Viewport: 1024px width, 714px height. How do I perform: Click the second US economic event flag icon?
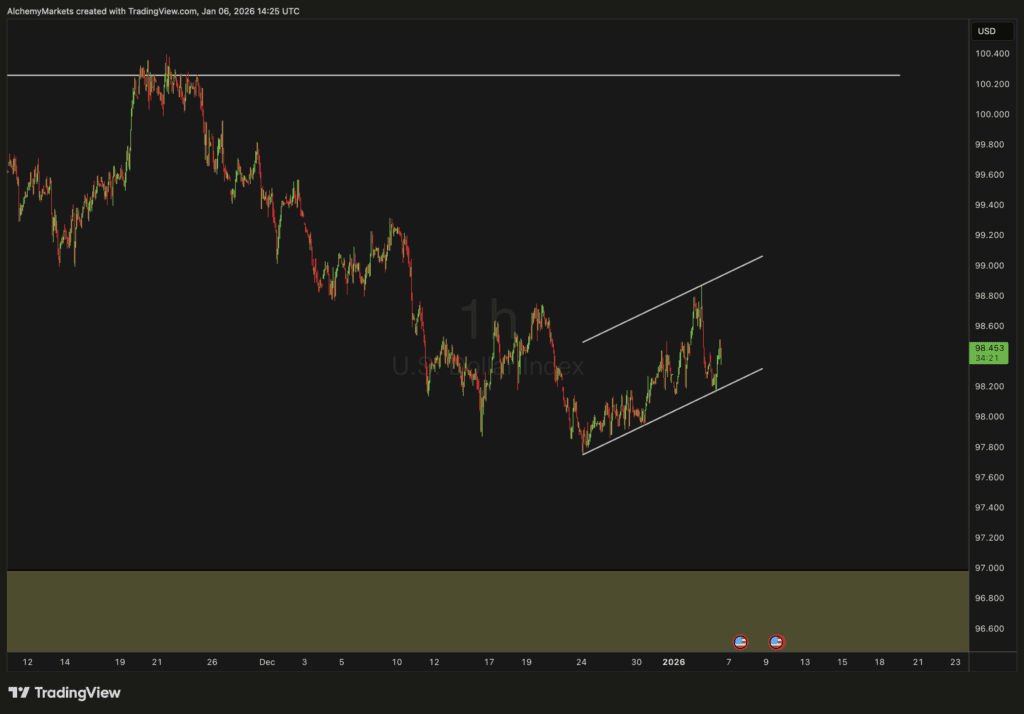(776, 641)
